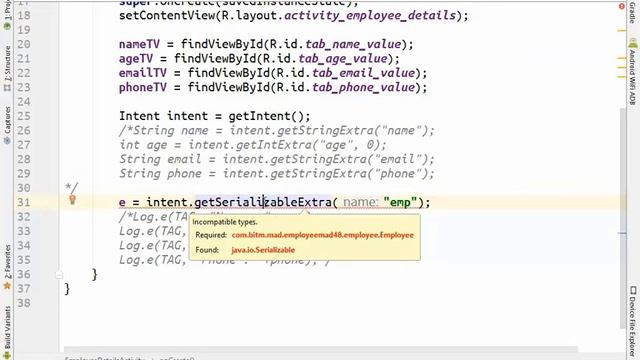Click activity_employee_details on line 18
Image resolution: width=640 pixels, height=360 pixels.
pos(370,16)
